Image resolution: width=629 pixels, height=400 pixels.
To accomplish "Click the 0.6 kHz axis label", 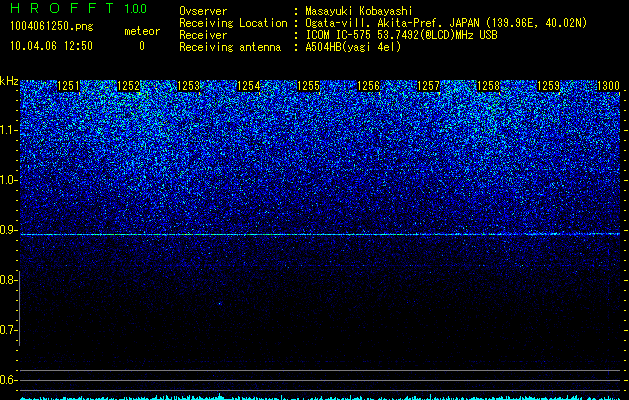I will tap(8, 380).
